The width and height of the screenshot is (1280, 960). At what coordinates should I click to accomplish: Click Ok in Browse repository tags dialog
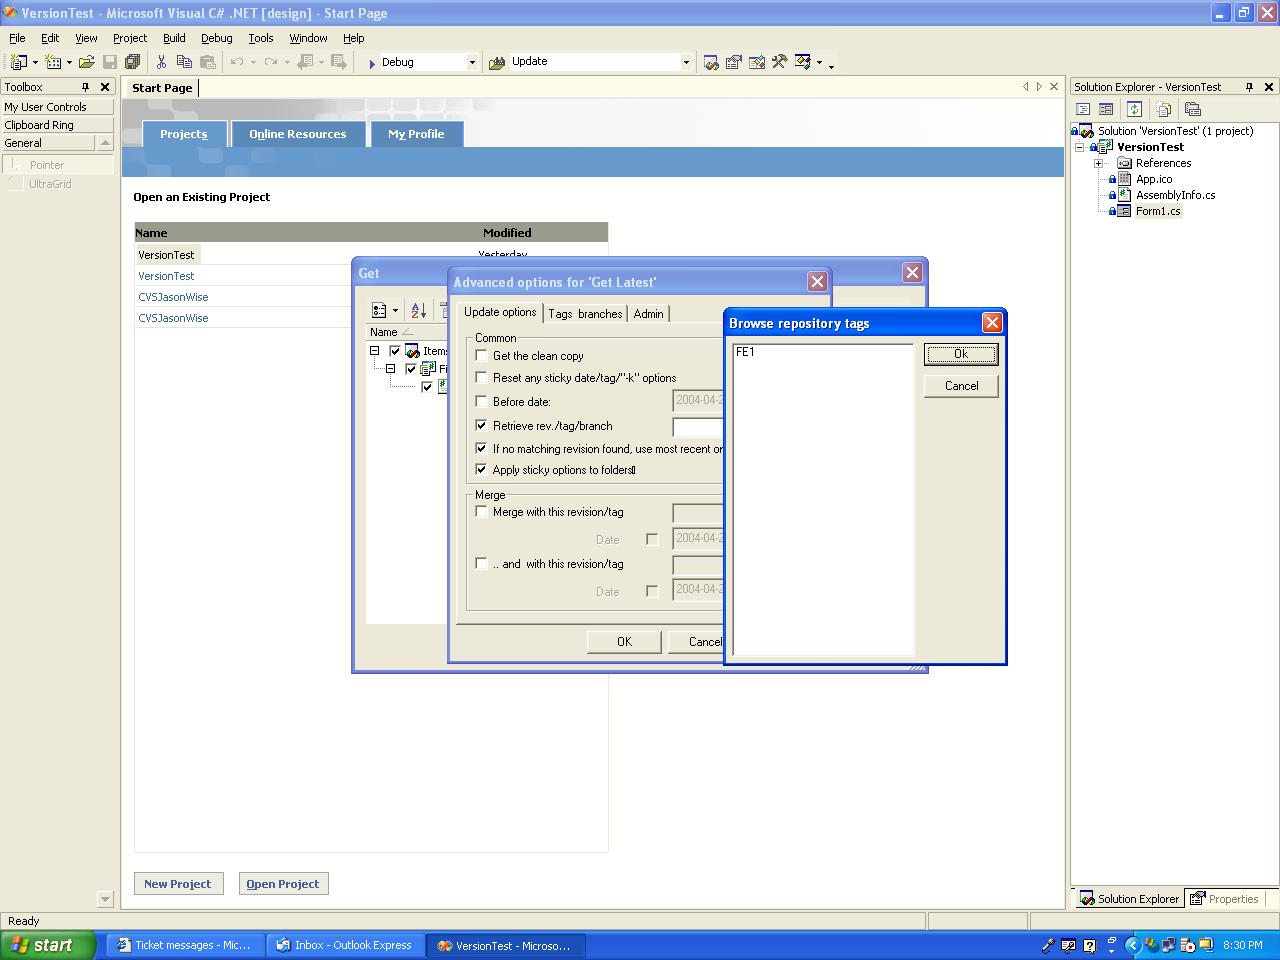pos(960,354)
